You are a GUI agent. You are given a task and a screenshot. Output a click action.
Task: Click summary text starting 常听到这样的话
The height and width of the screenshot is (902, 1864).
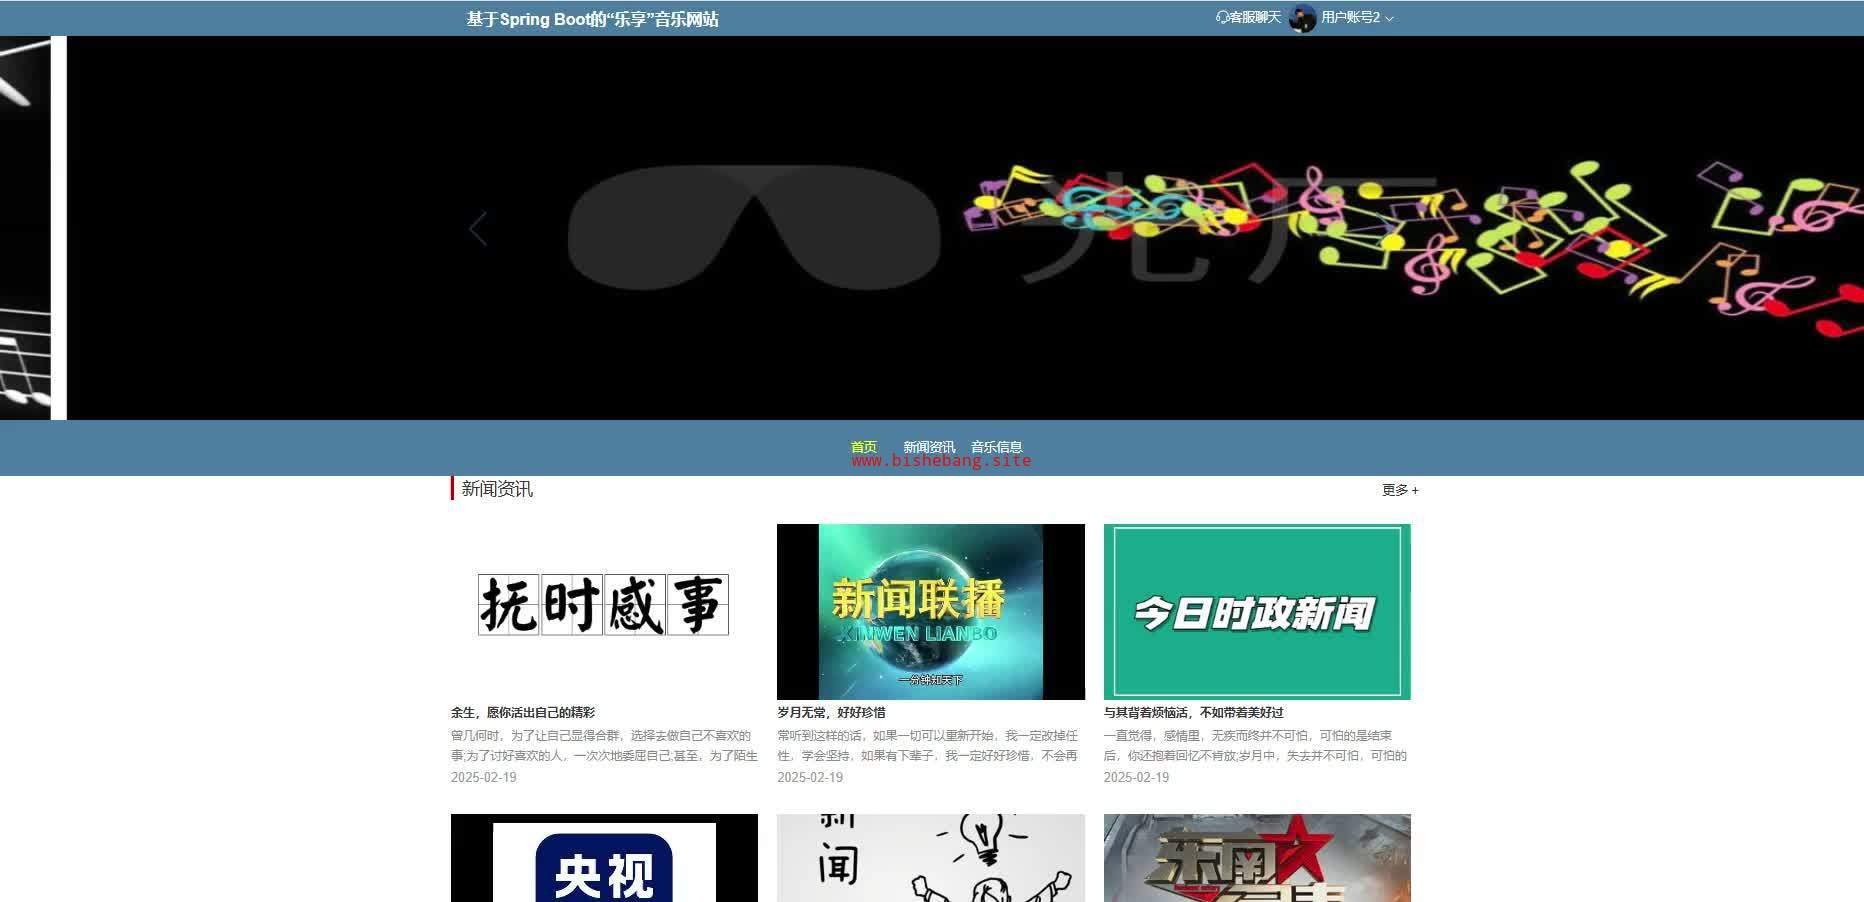tap(928, 746)
